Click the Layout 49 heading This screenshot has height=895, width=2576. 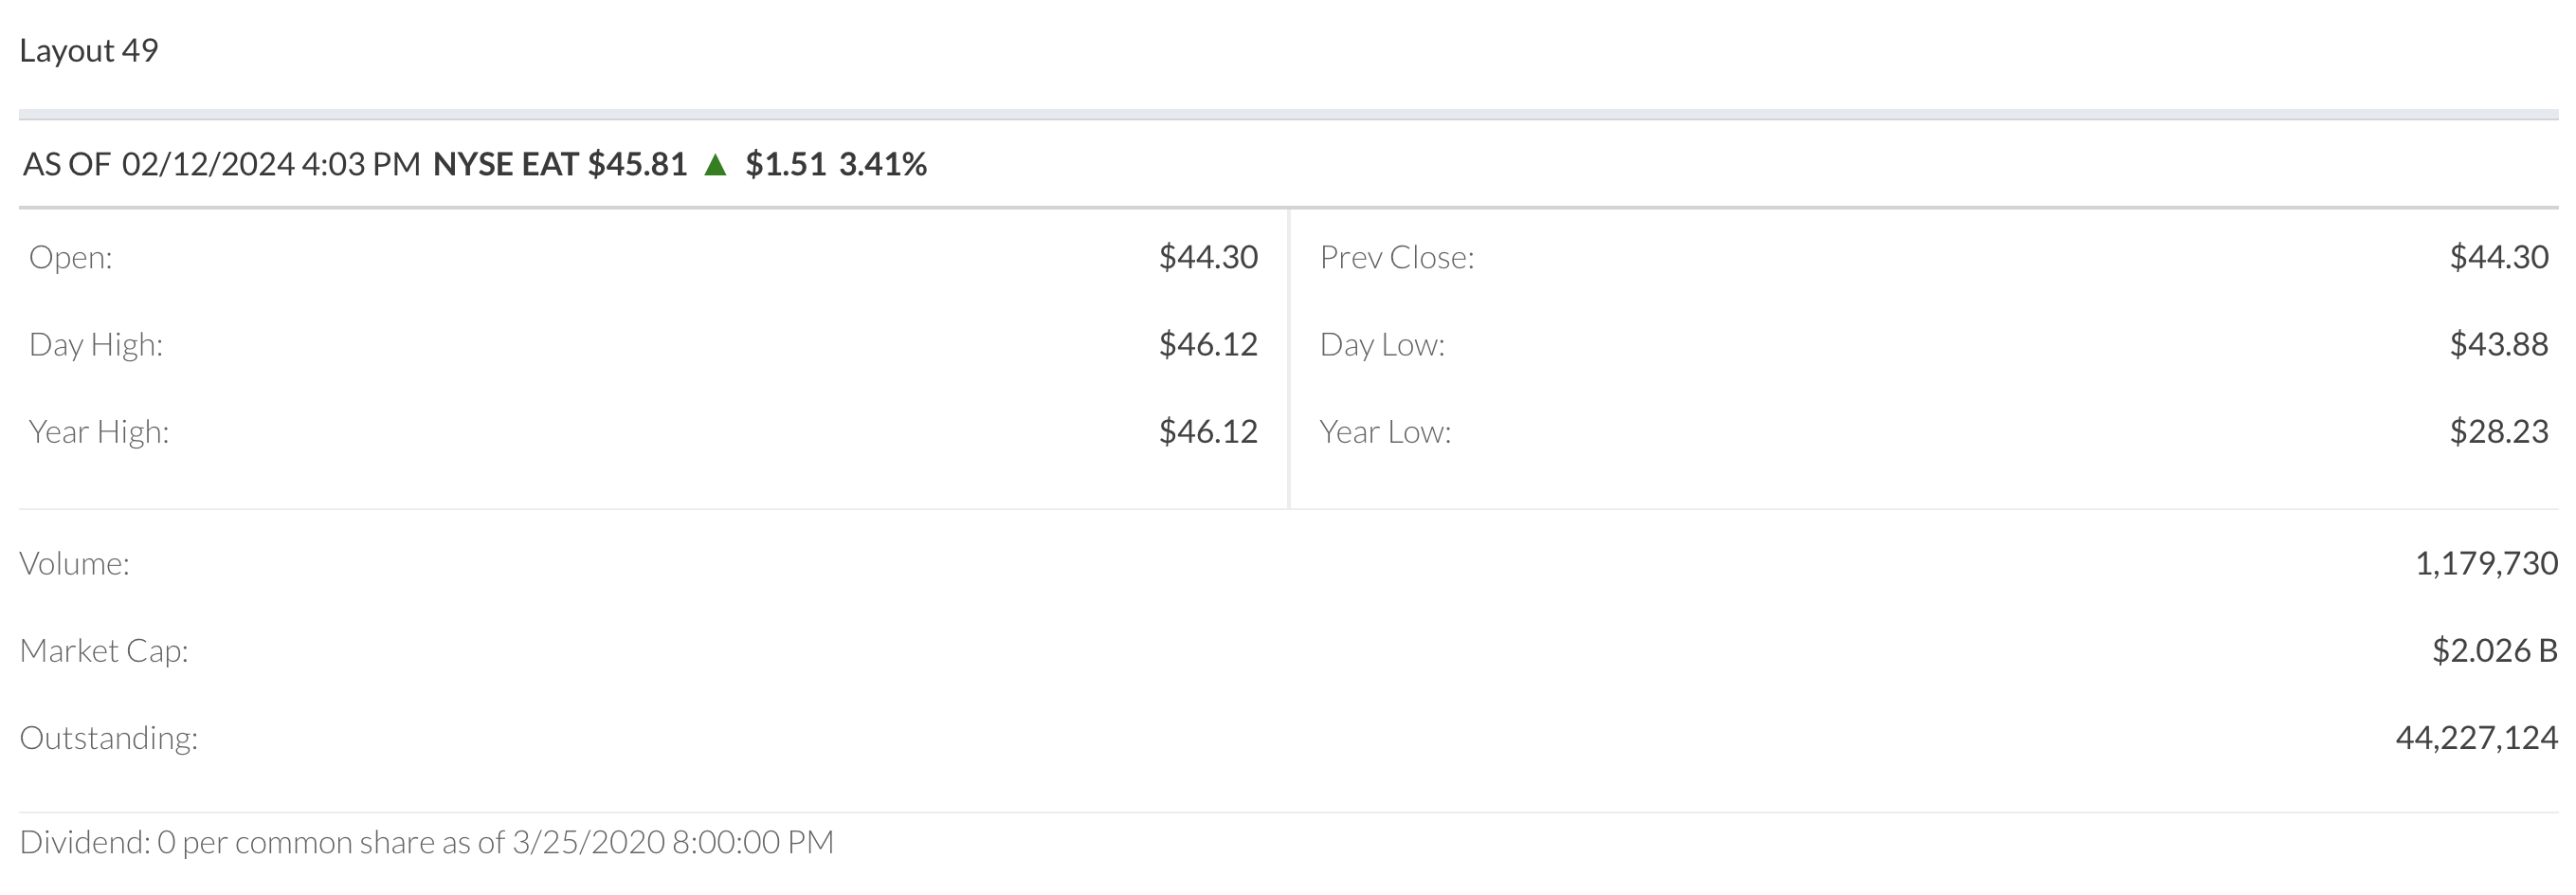click(x=89, y=50)
